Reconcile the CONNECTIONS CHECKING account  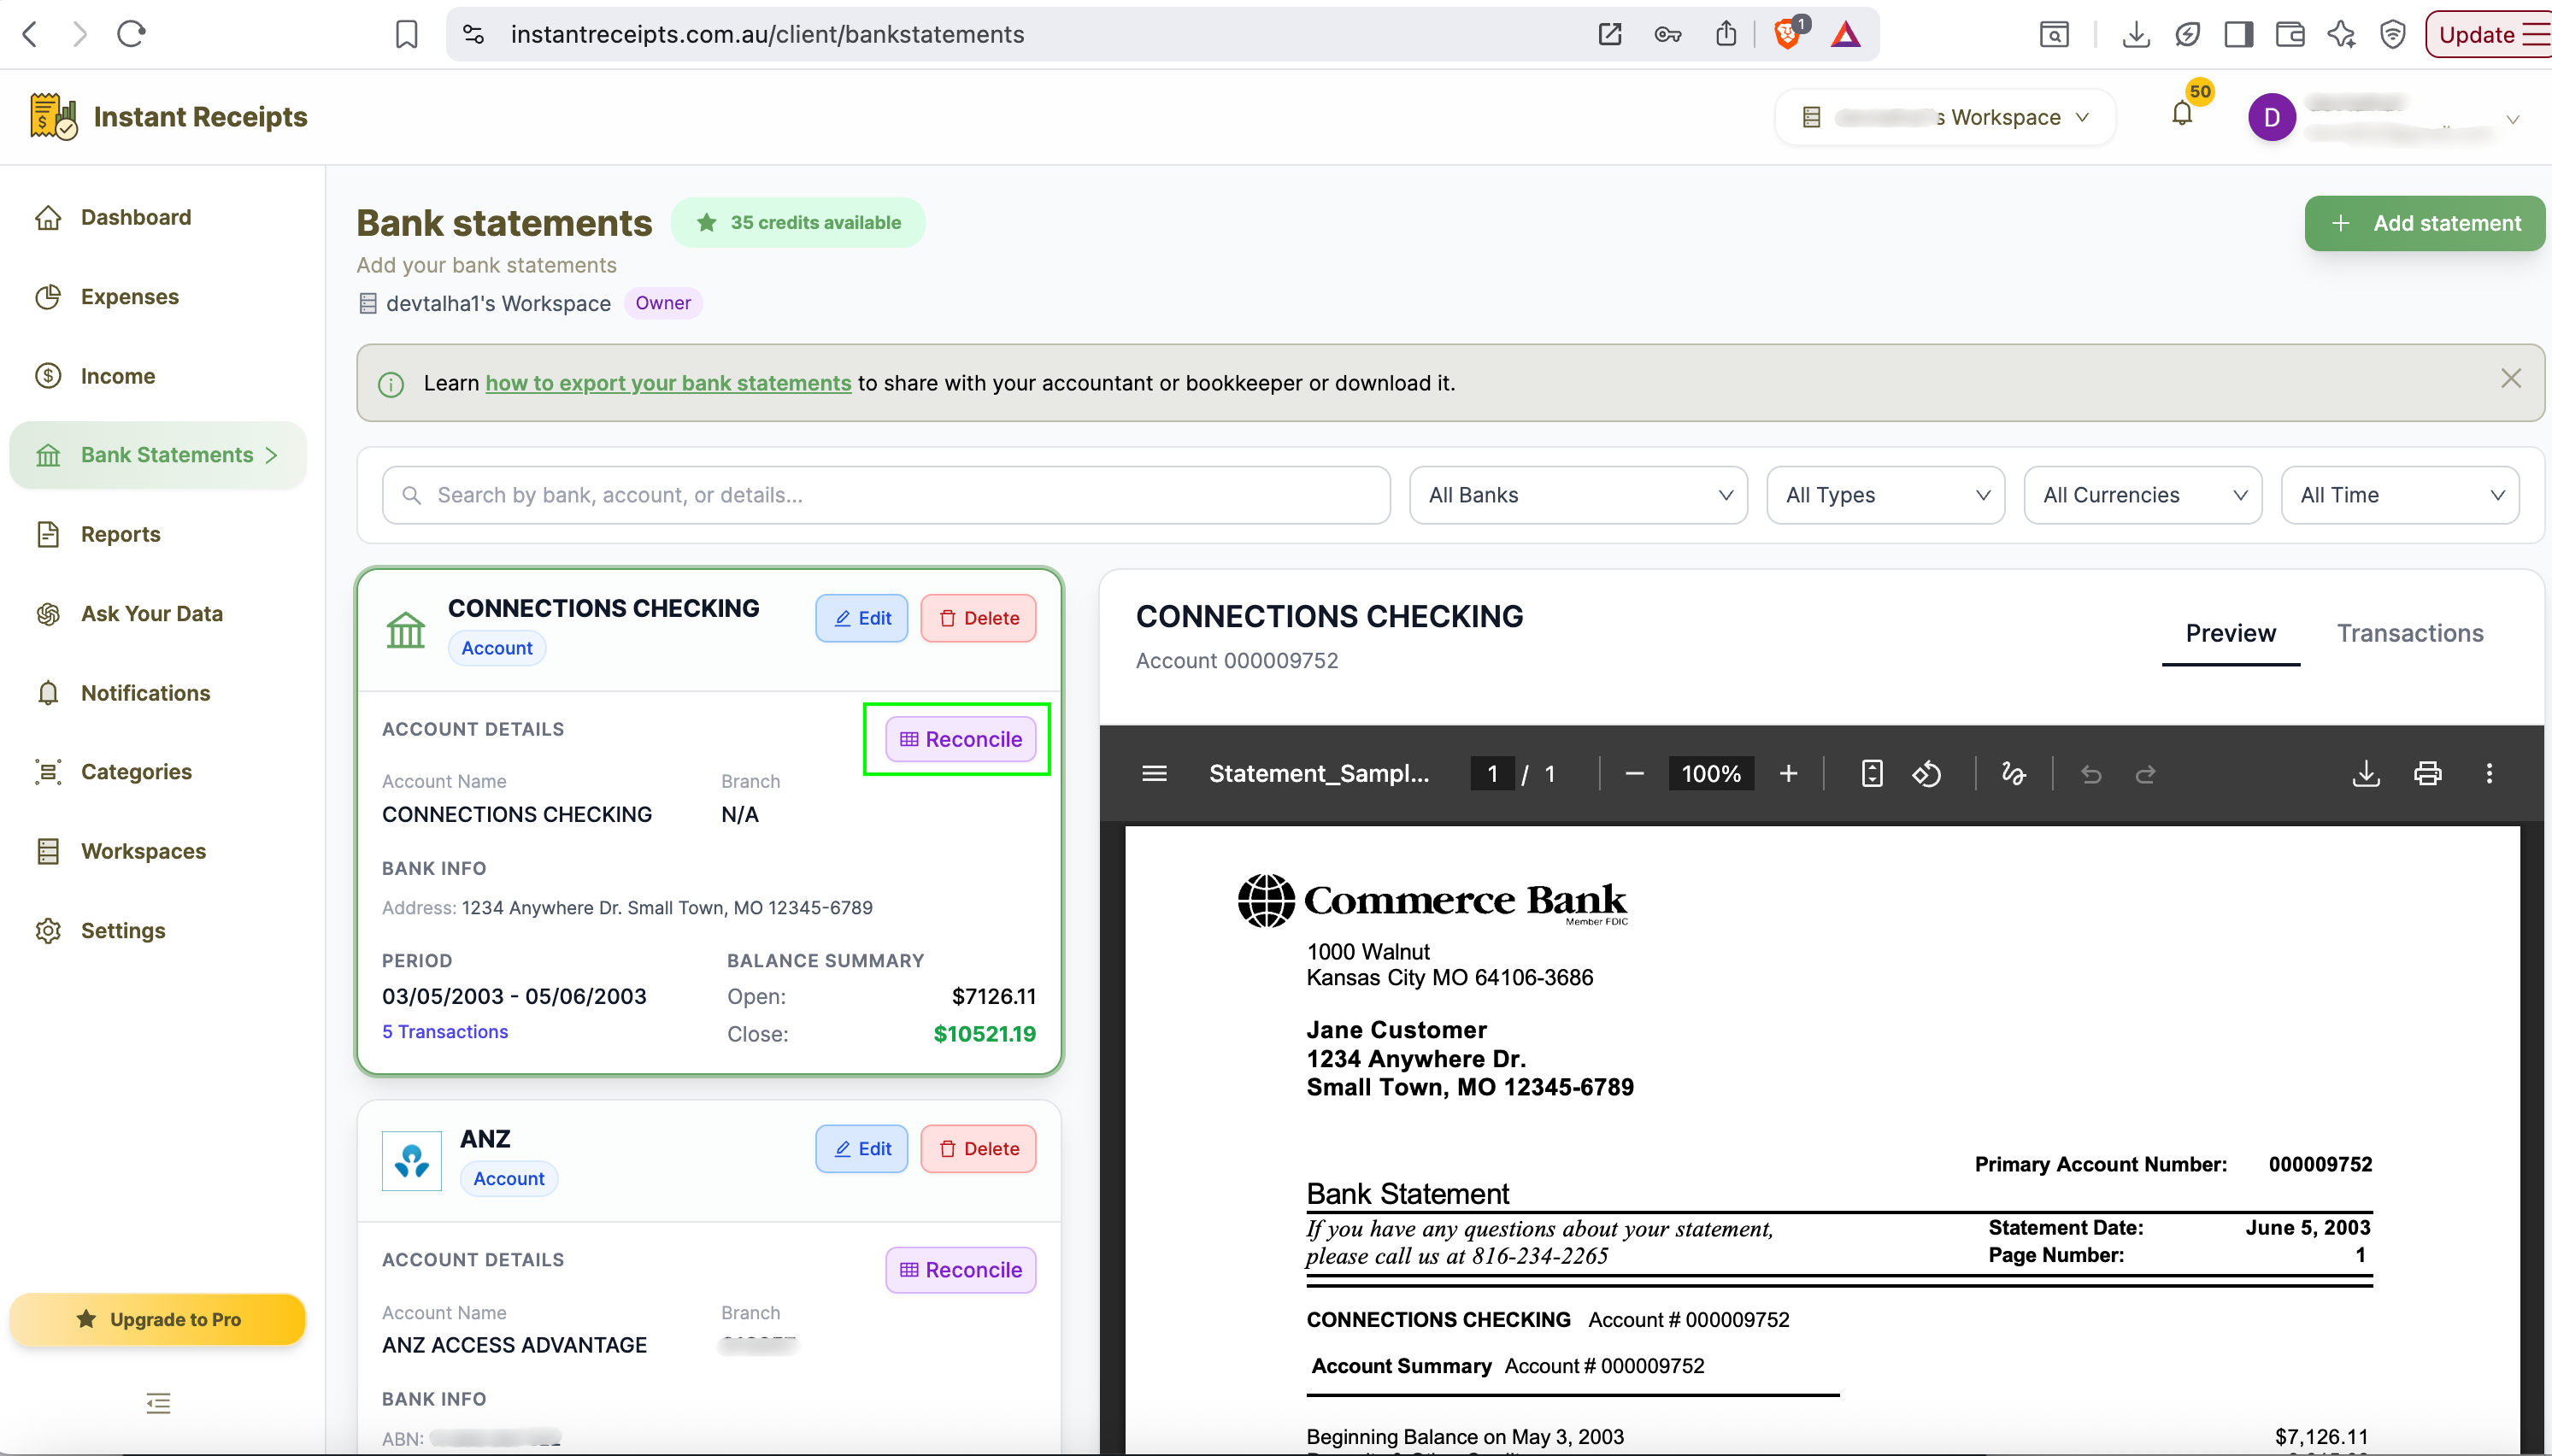point(960,739)
